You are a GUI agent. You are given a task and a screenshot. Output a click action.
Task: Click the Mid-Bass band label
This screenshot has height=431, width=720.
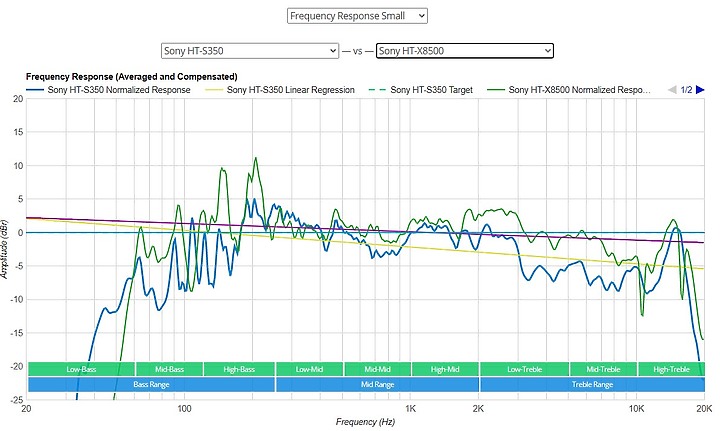point(169,369)
